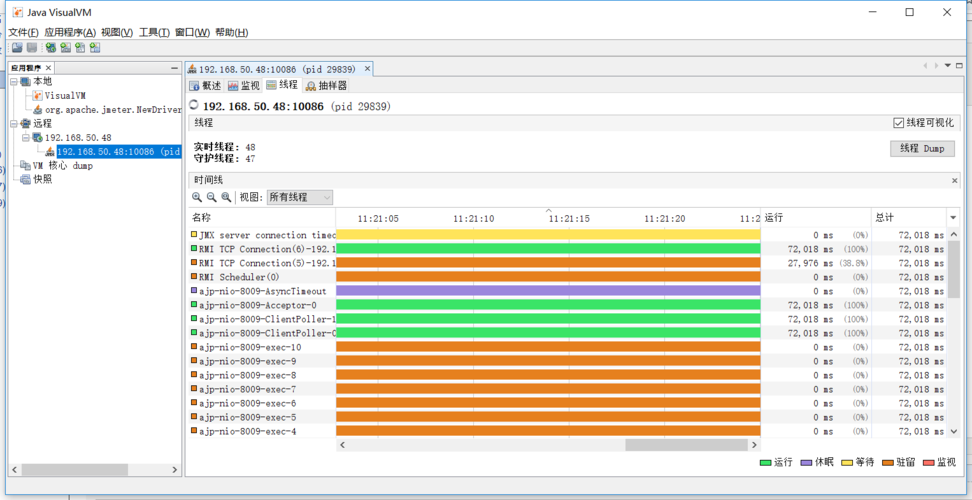
Task: Switch to the 抽样器 tab
Action: [x=326, y=86]
